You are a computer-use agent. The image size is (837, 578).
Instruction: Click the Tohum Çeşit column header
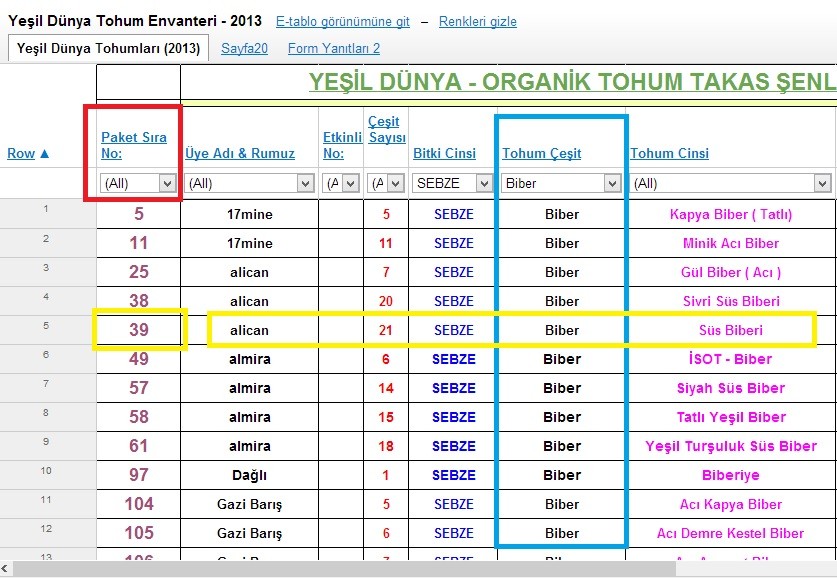(x=541, y=153)
